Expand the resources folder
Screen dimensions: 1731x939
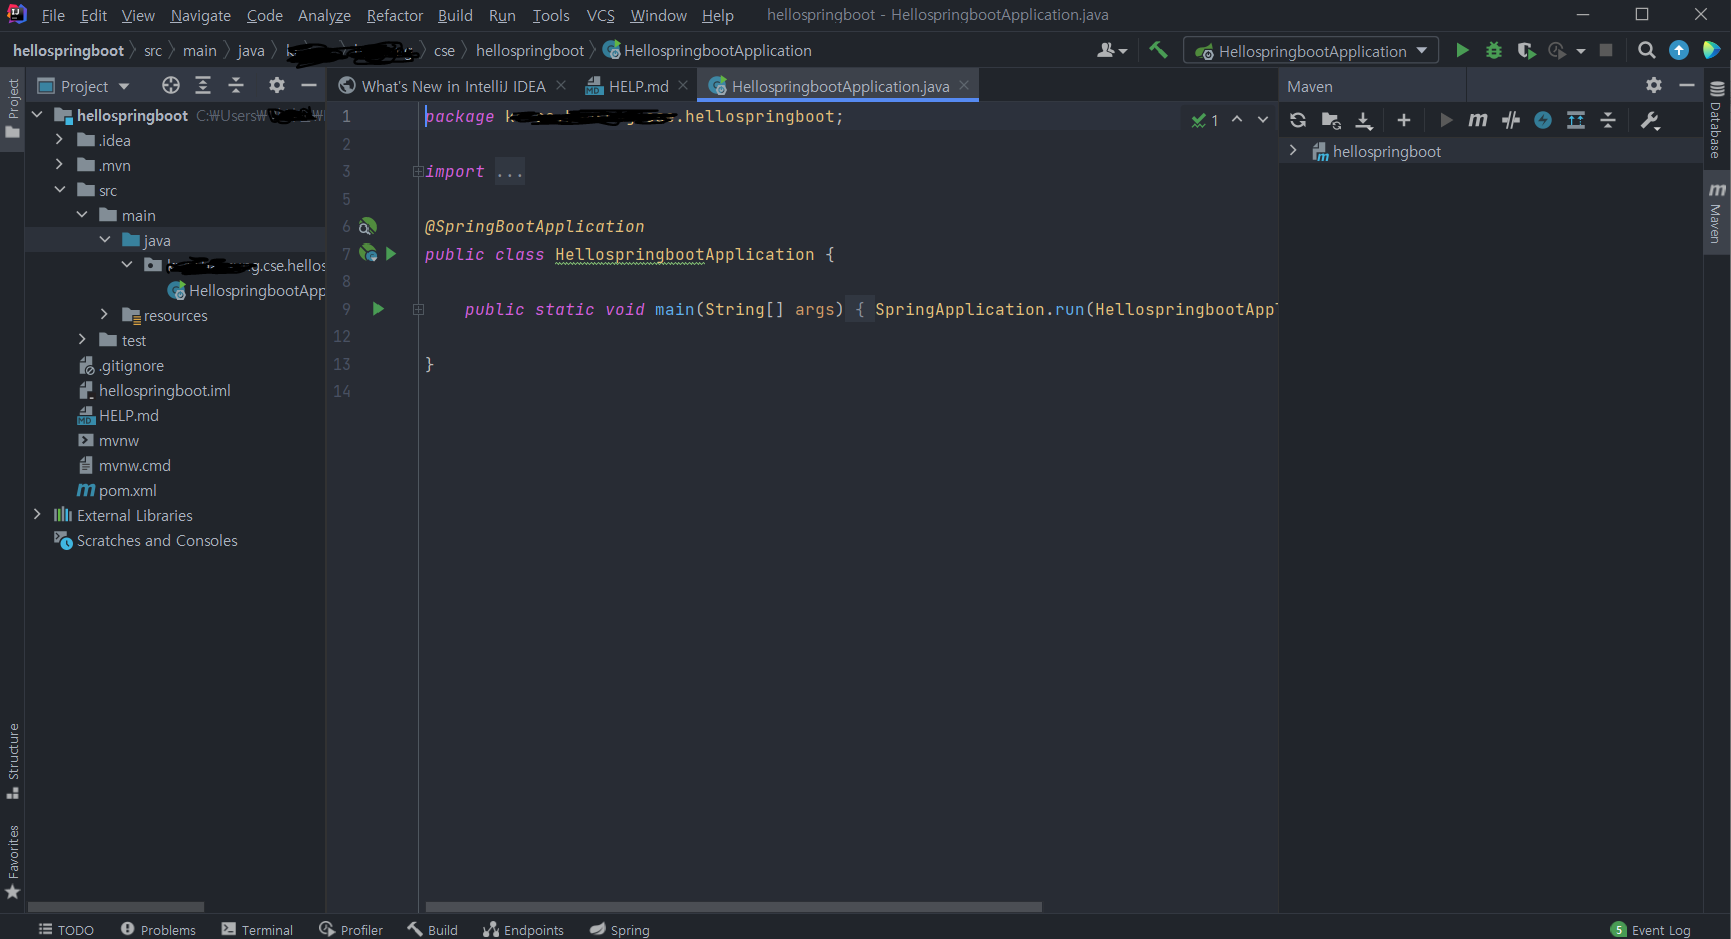[104, 315]
